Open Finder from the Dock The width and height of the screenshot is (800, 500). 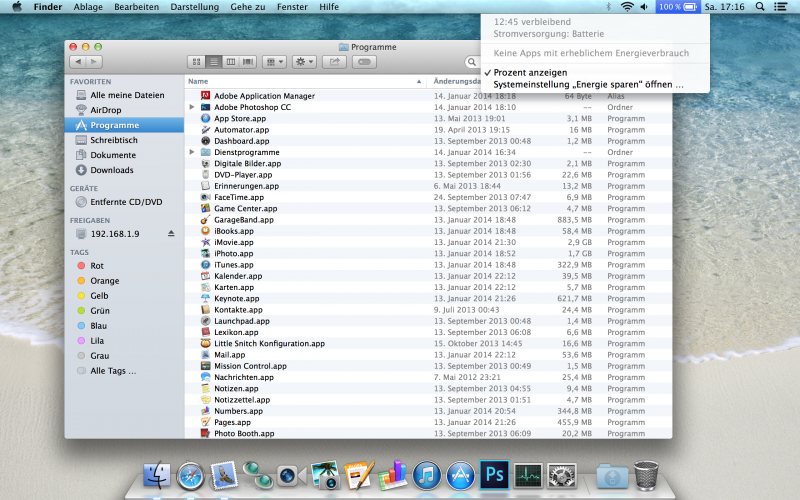pyautogui.click(x=157, y=475)
